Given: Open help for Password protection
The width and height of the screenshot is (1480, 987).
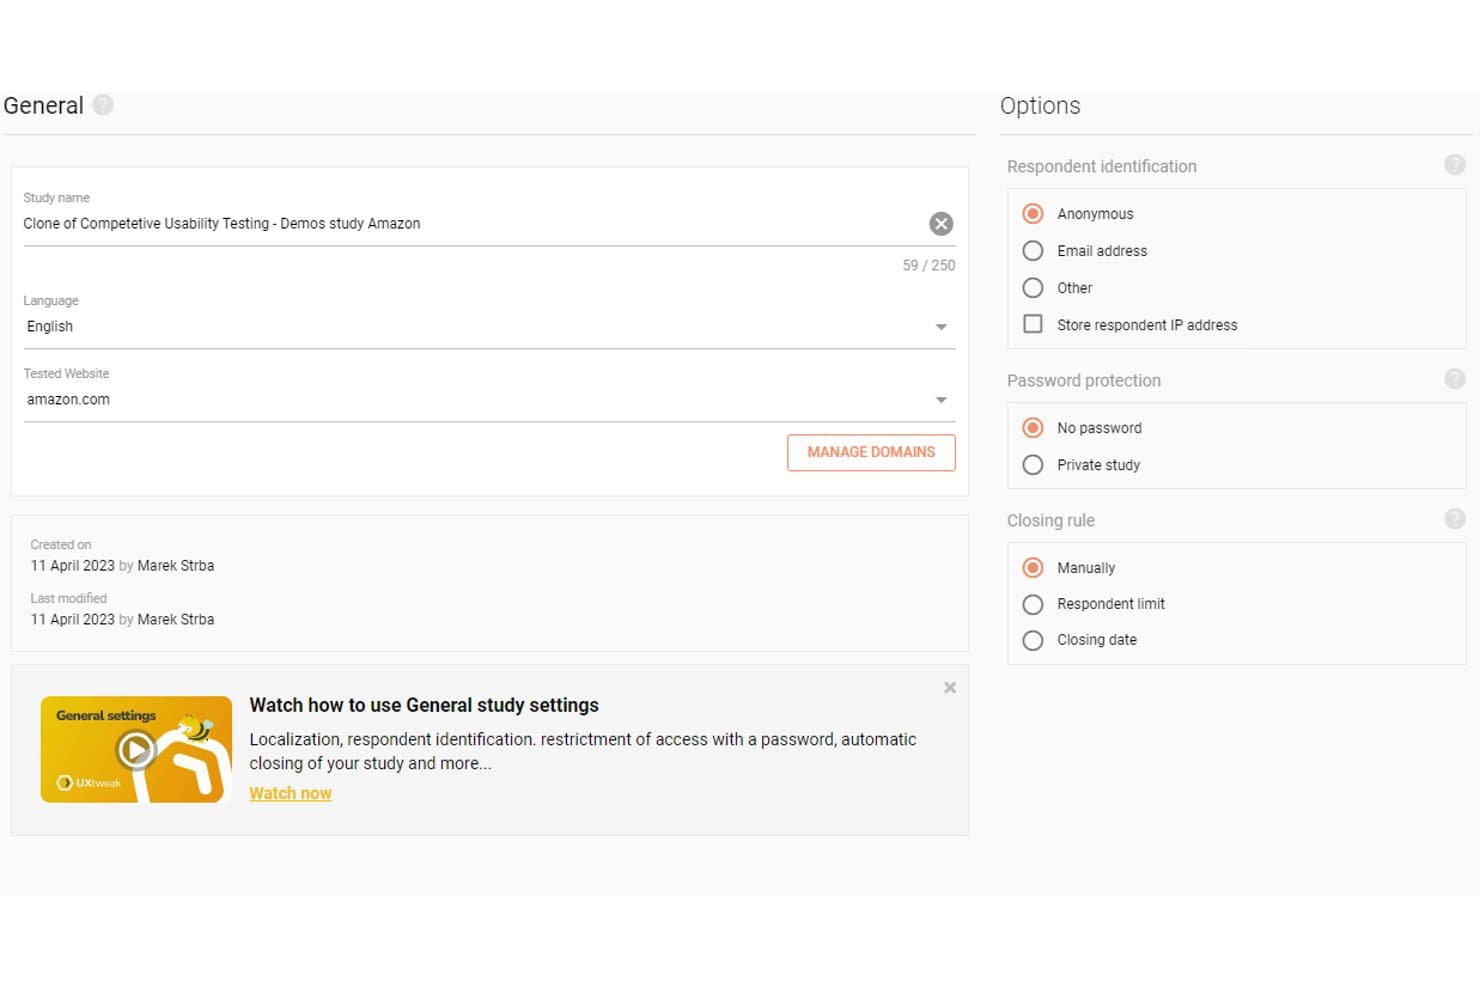Looking at the screenshot, I should coord(1455,379).
